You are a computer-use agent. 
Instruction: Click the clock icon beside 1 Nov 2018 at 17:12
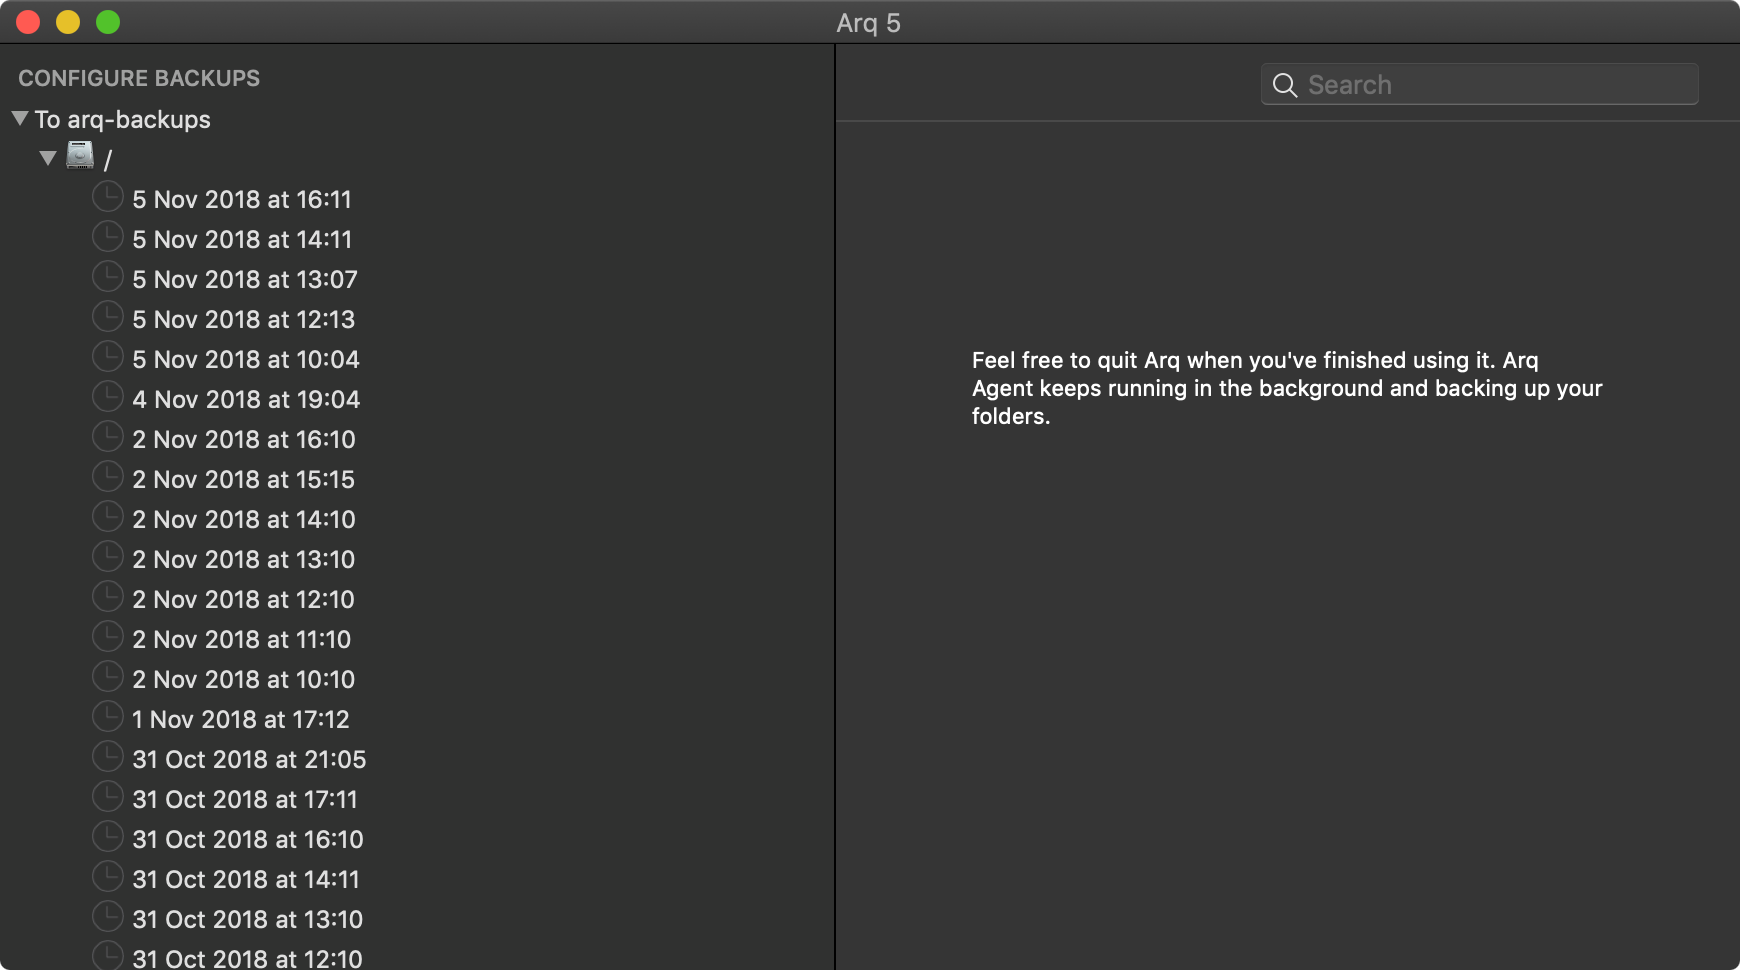tap(108, 717)
